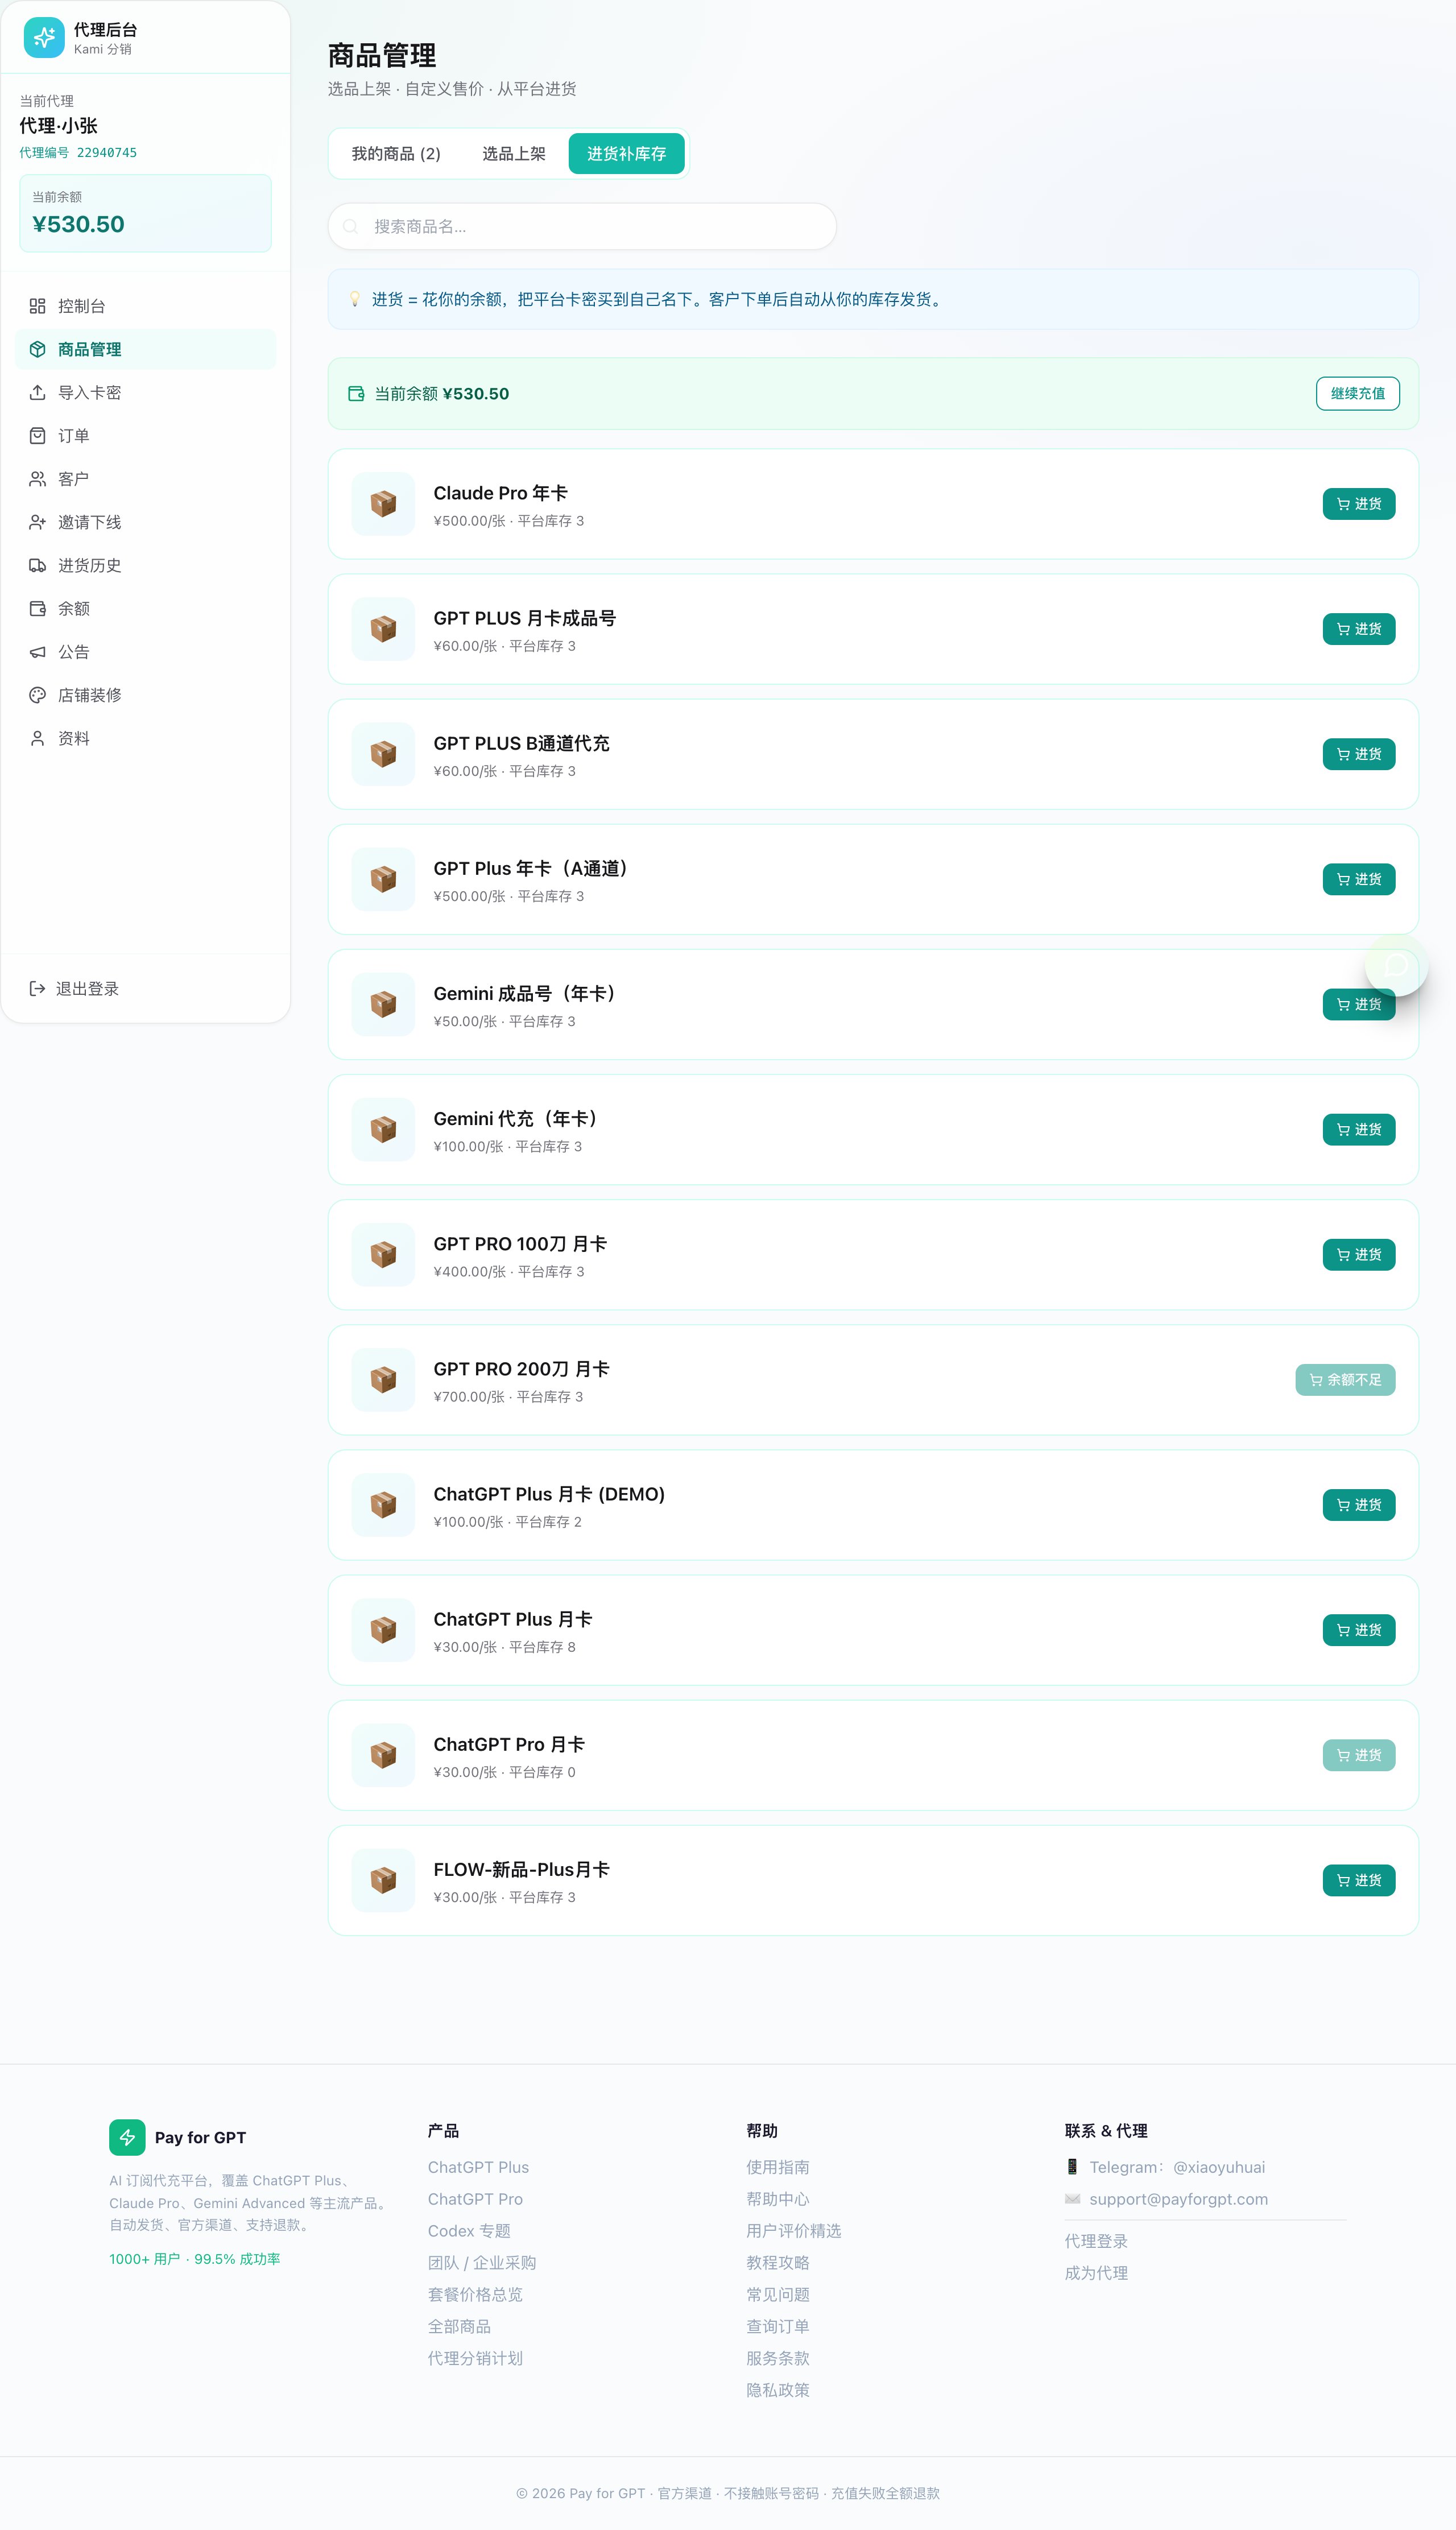Image resolution: width=1456 pixels, height=2530 pixels.
Task: Click the 退出登录 logout icon
Action: [37, 988]
